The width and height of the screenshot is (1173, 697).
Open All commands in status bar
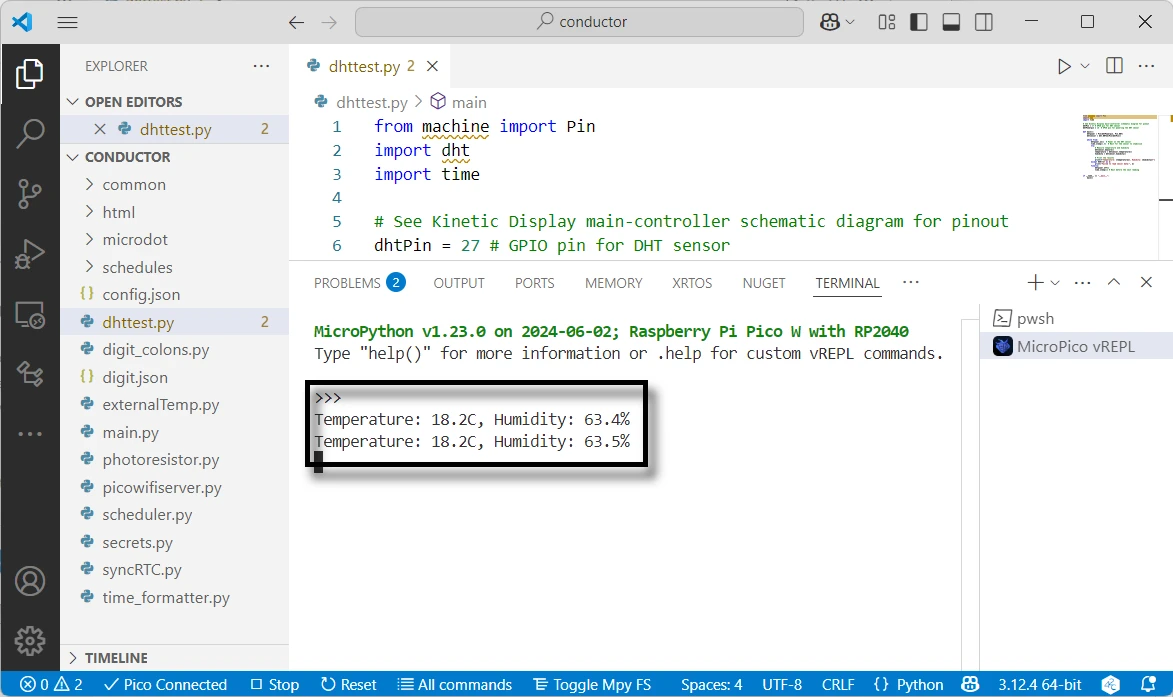tap(454, 684)
